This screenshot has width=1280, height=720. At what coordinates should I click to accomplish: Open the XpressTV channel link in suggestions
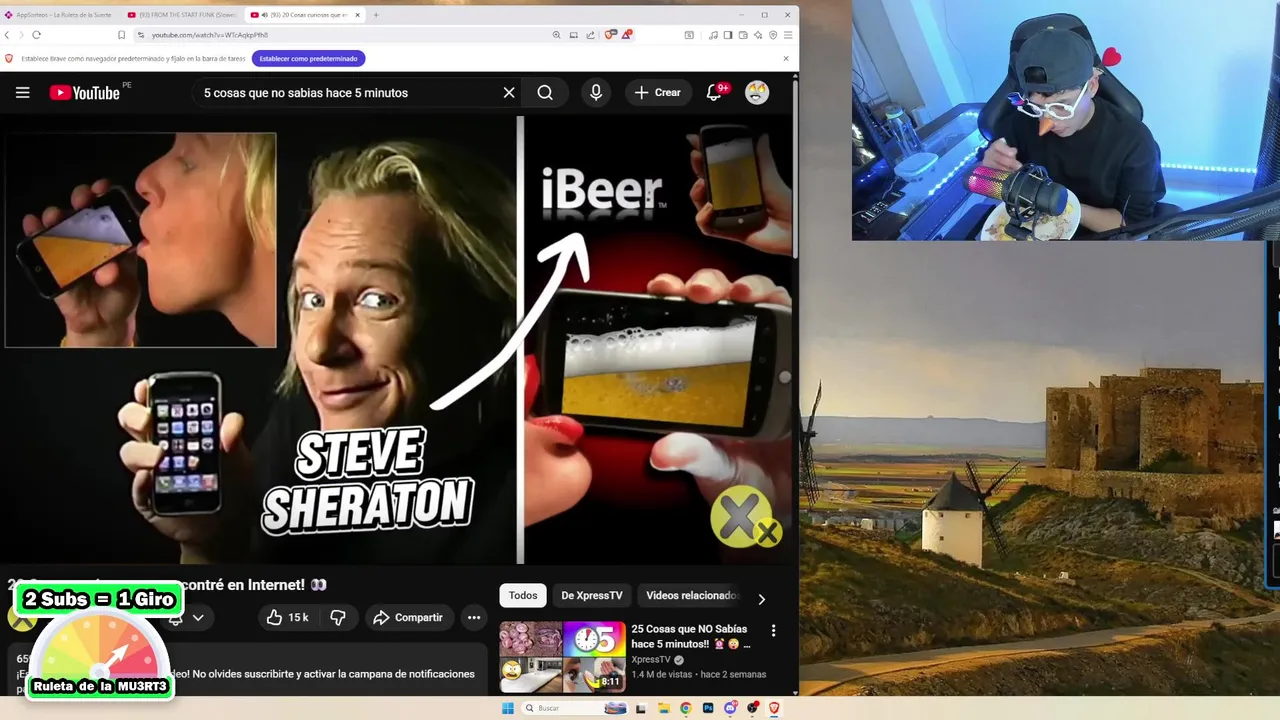(651, 660)
